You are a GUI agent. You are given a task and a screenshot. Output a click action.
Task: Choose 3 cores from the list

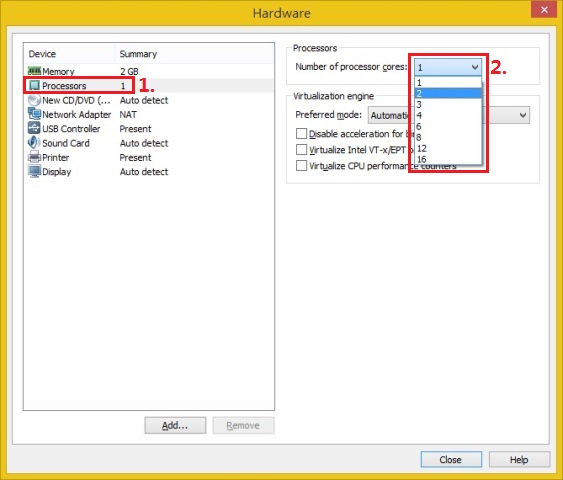coord(448,104)
